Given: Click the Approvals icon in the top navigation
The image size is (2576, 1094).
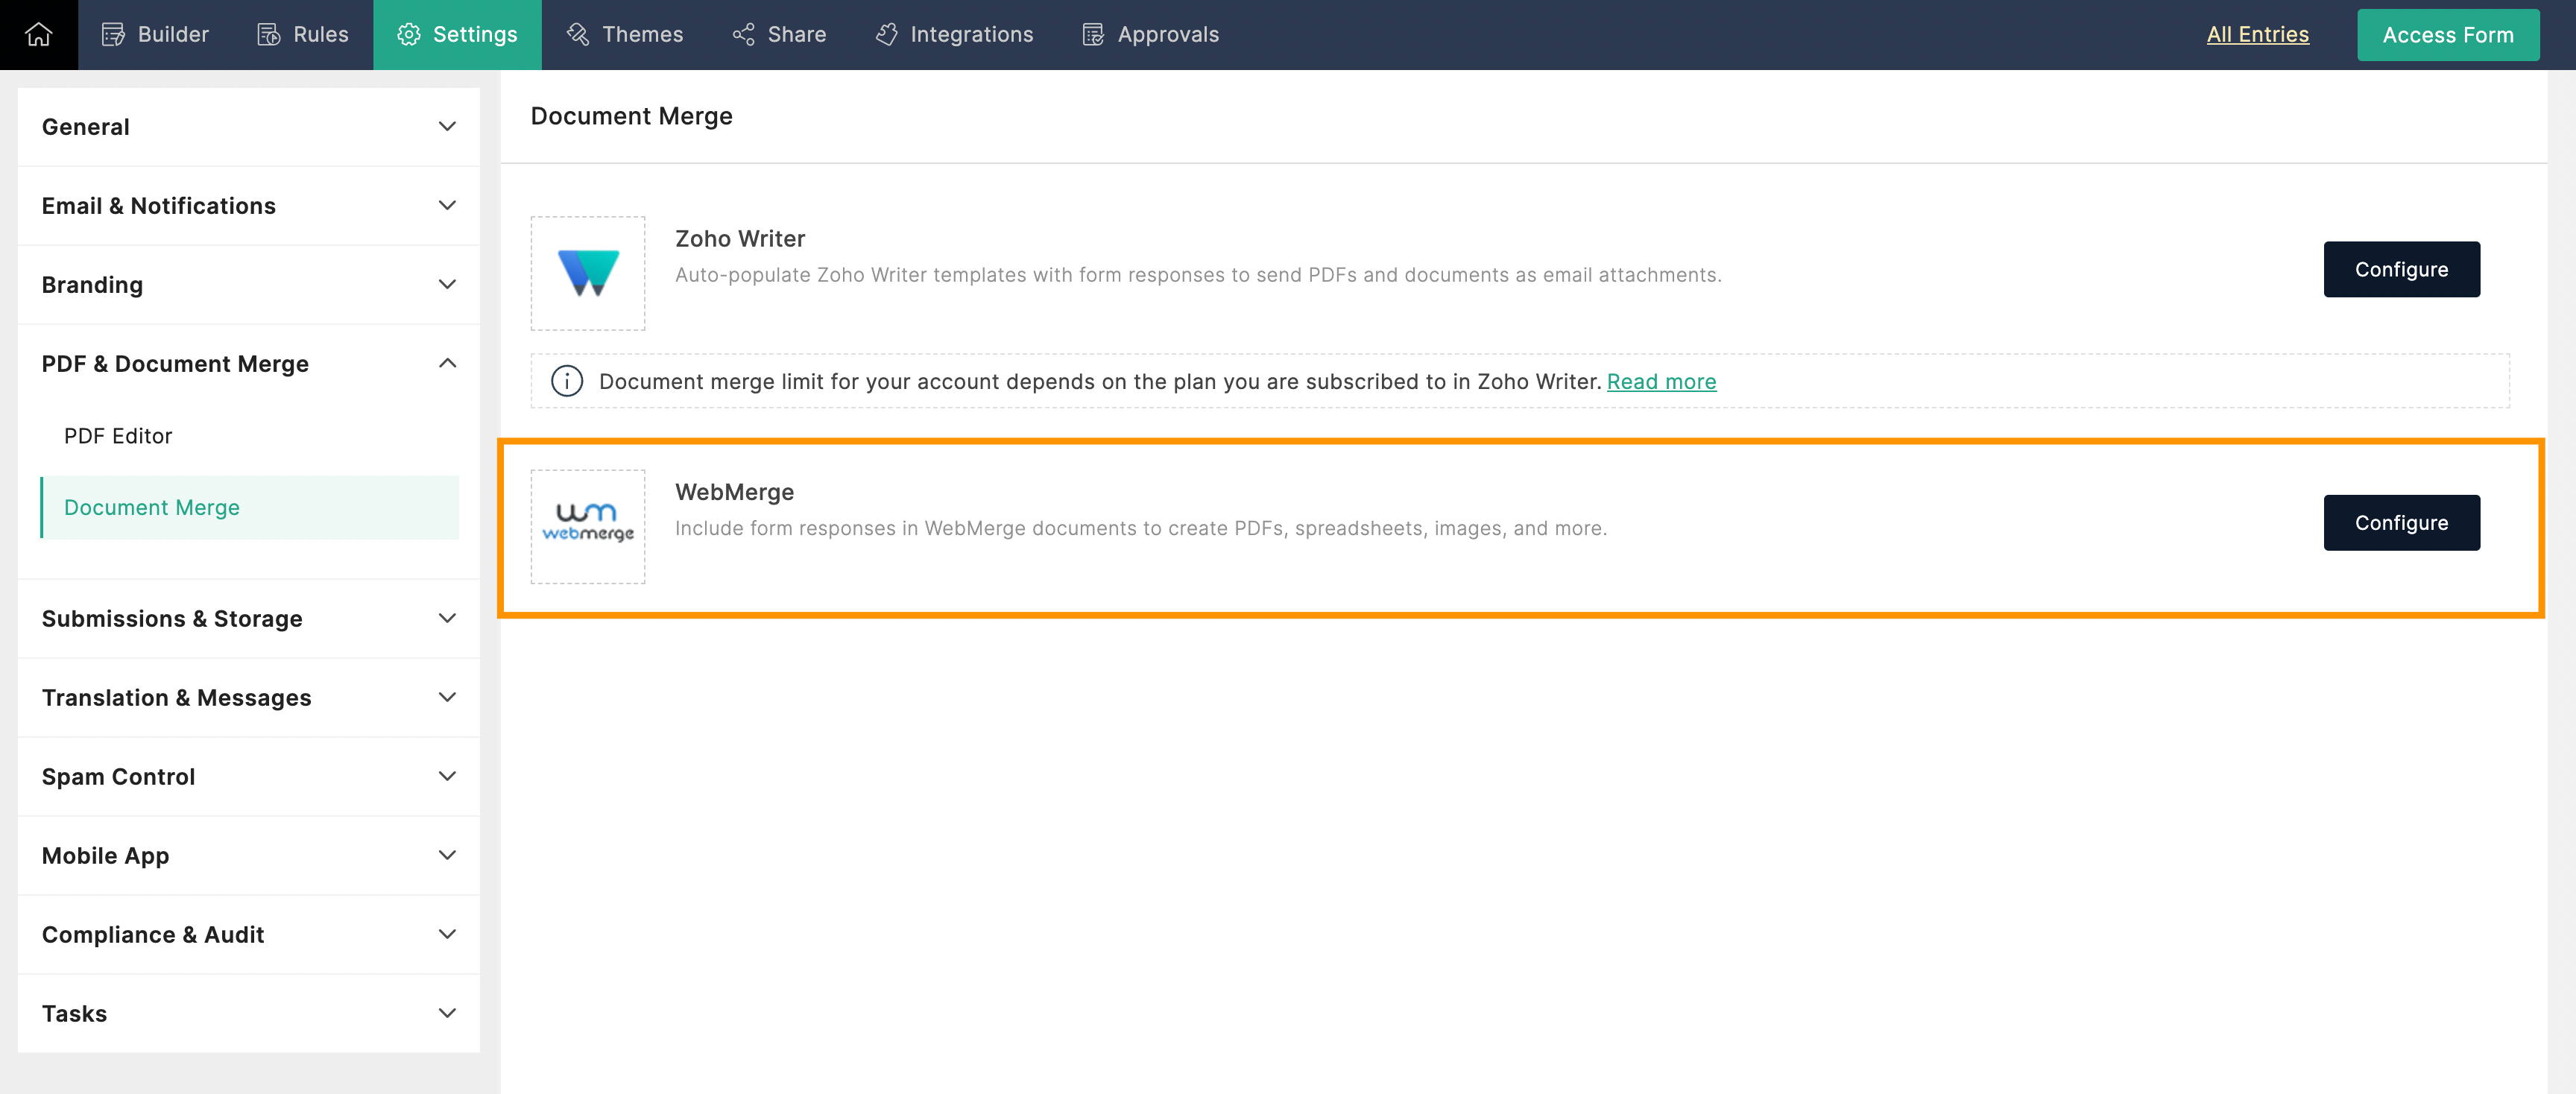Looking at the screenshot, I should point(1093,34).
